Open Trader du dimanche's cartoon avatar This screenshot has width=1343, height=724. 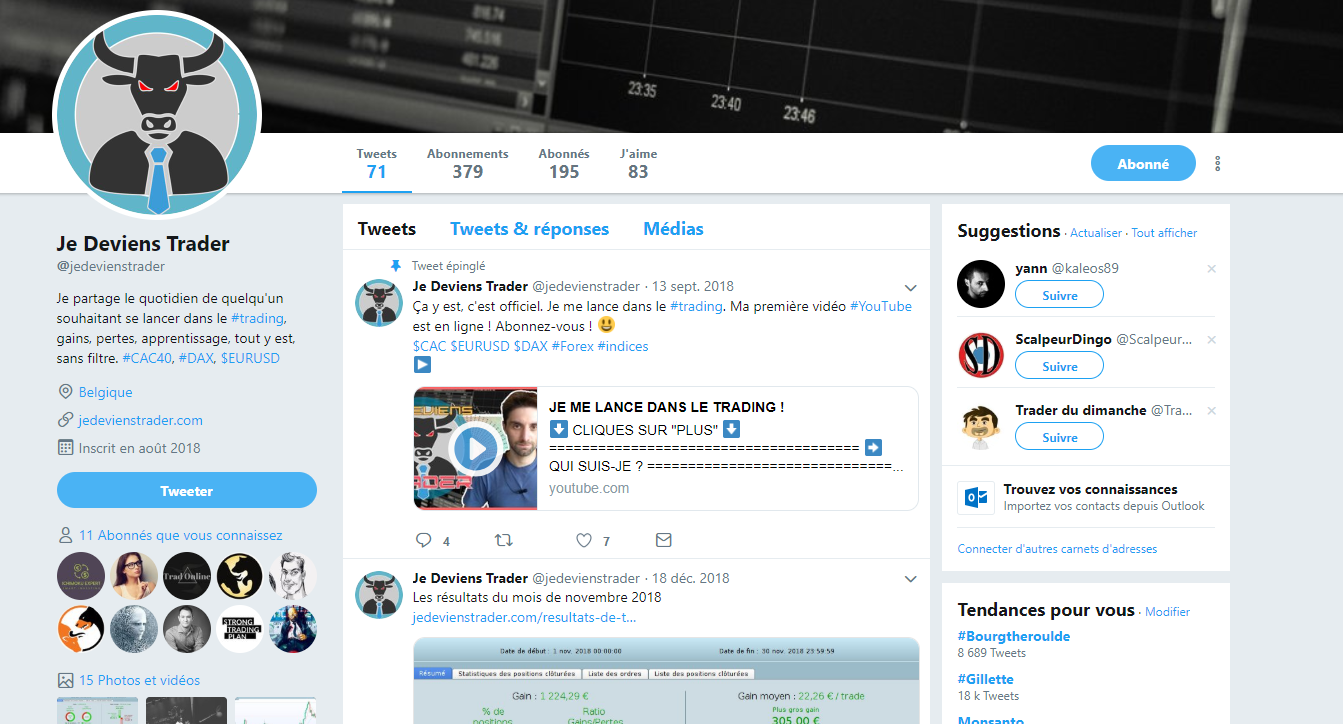click(x=981, y=426)
